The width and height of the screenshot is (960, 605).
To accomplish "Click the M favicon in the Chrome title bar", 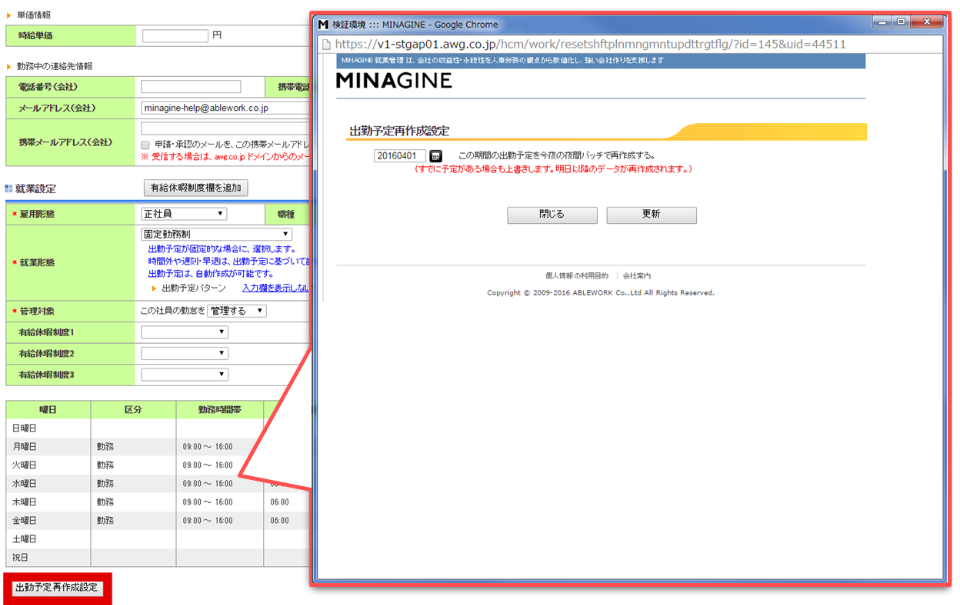I will coord(323,24).
